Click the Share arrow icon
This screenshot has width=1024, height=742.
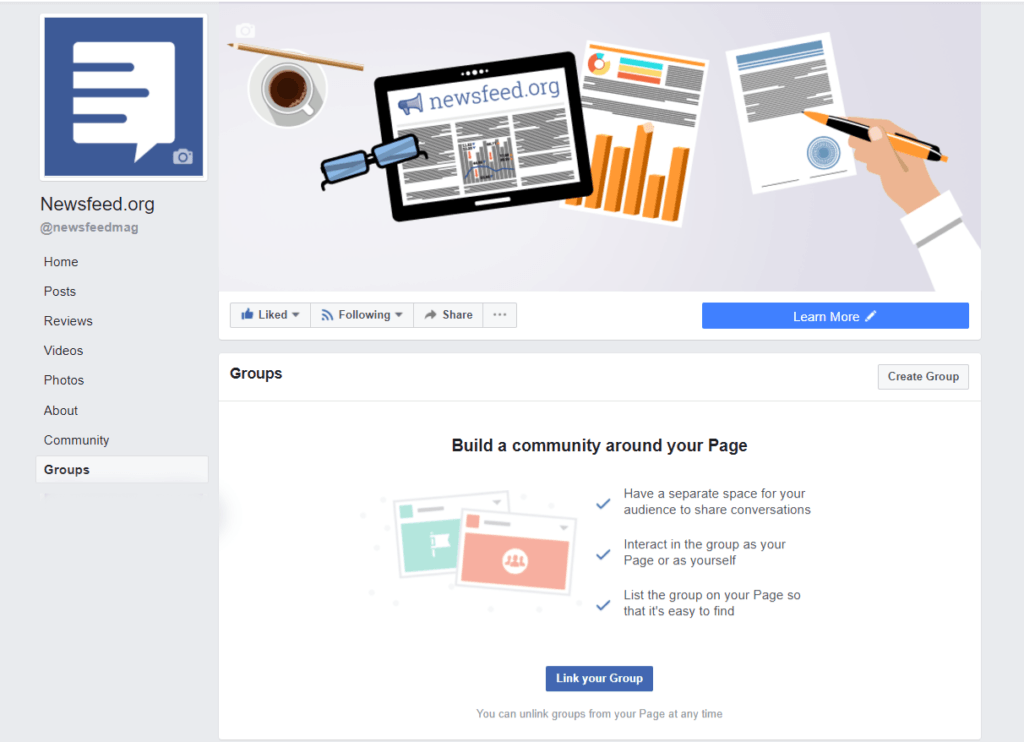point(430,315)
